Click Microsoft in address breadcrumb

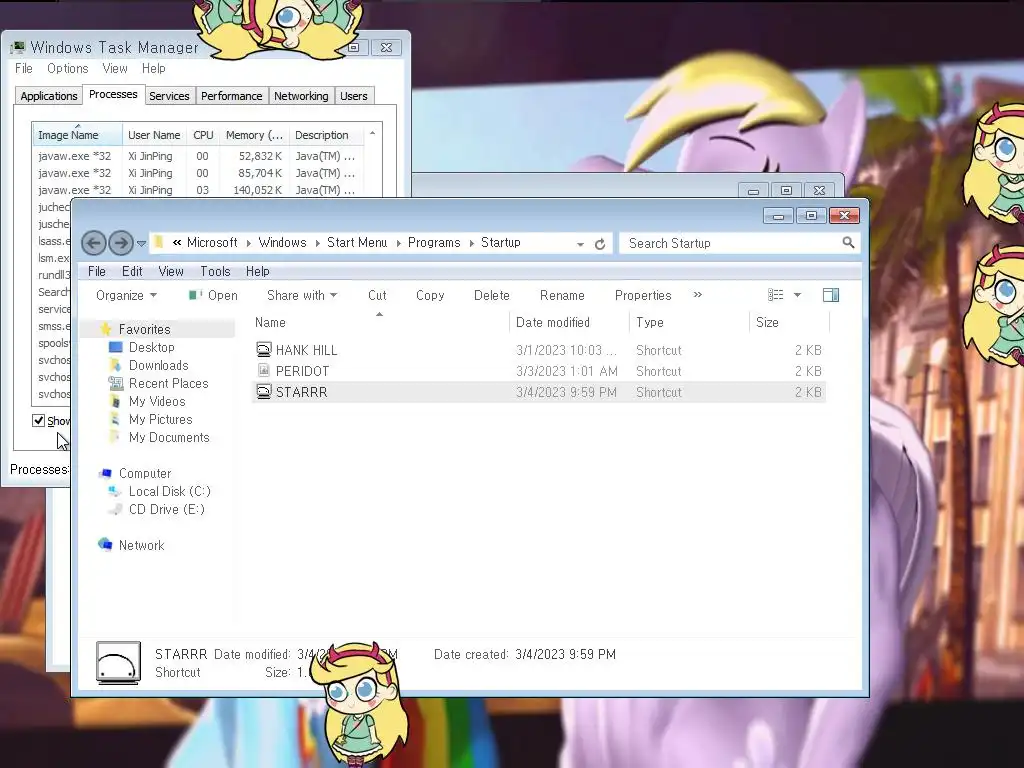tap(212, 242)
